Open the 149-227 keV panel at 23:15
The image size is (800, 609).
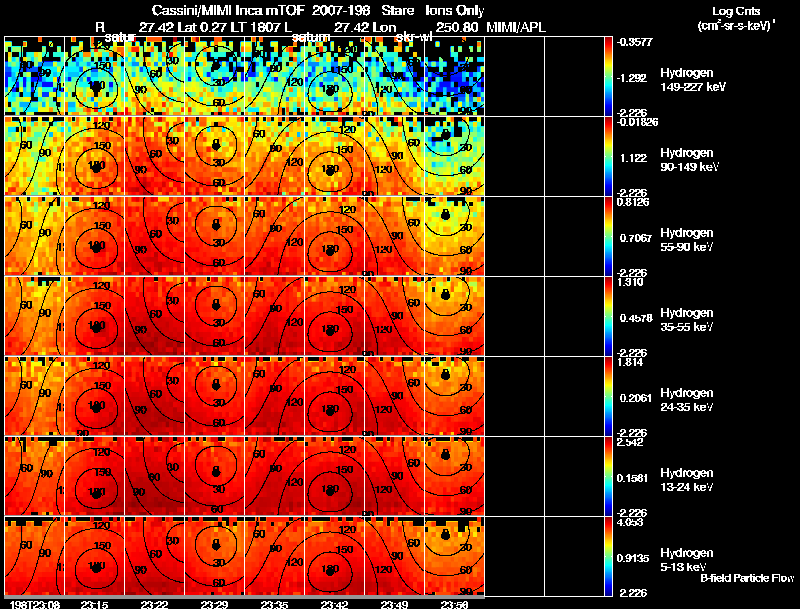point(94,76)
